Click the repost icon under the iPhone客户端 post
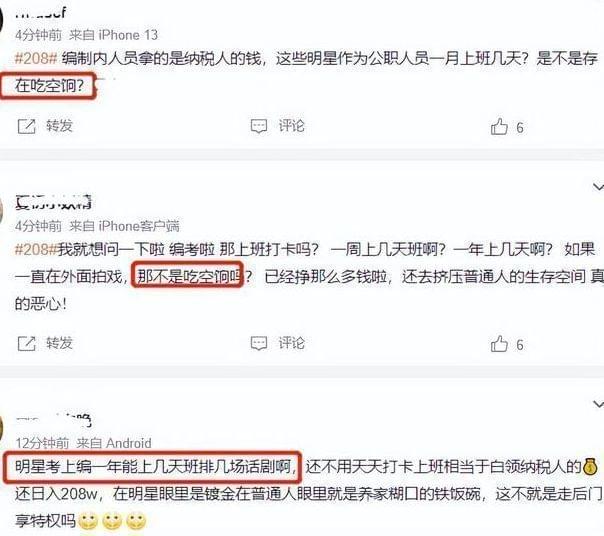The height and width of the screenshot is (536, 604). [27, 343]
